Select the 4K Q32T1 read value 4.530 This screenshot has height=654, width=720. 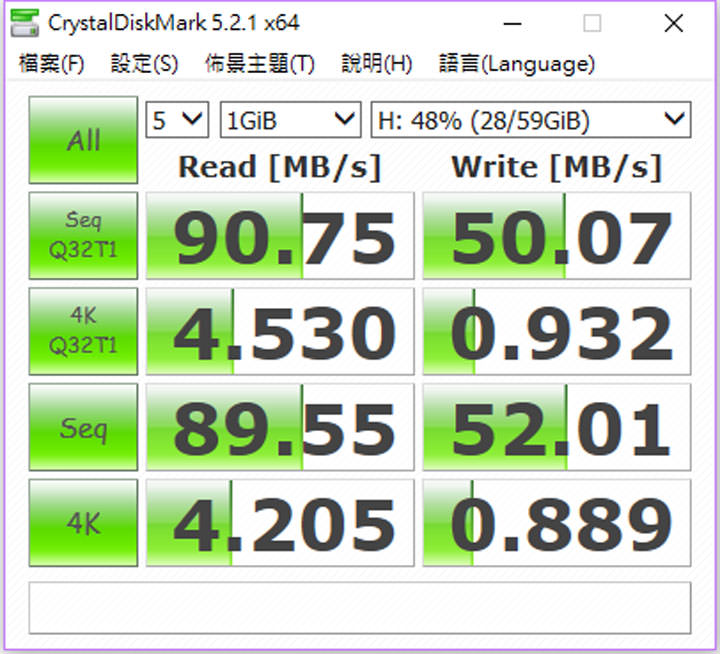pyautogui.click(x=280, y=332)
